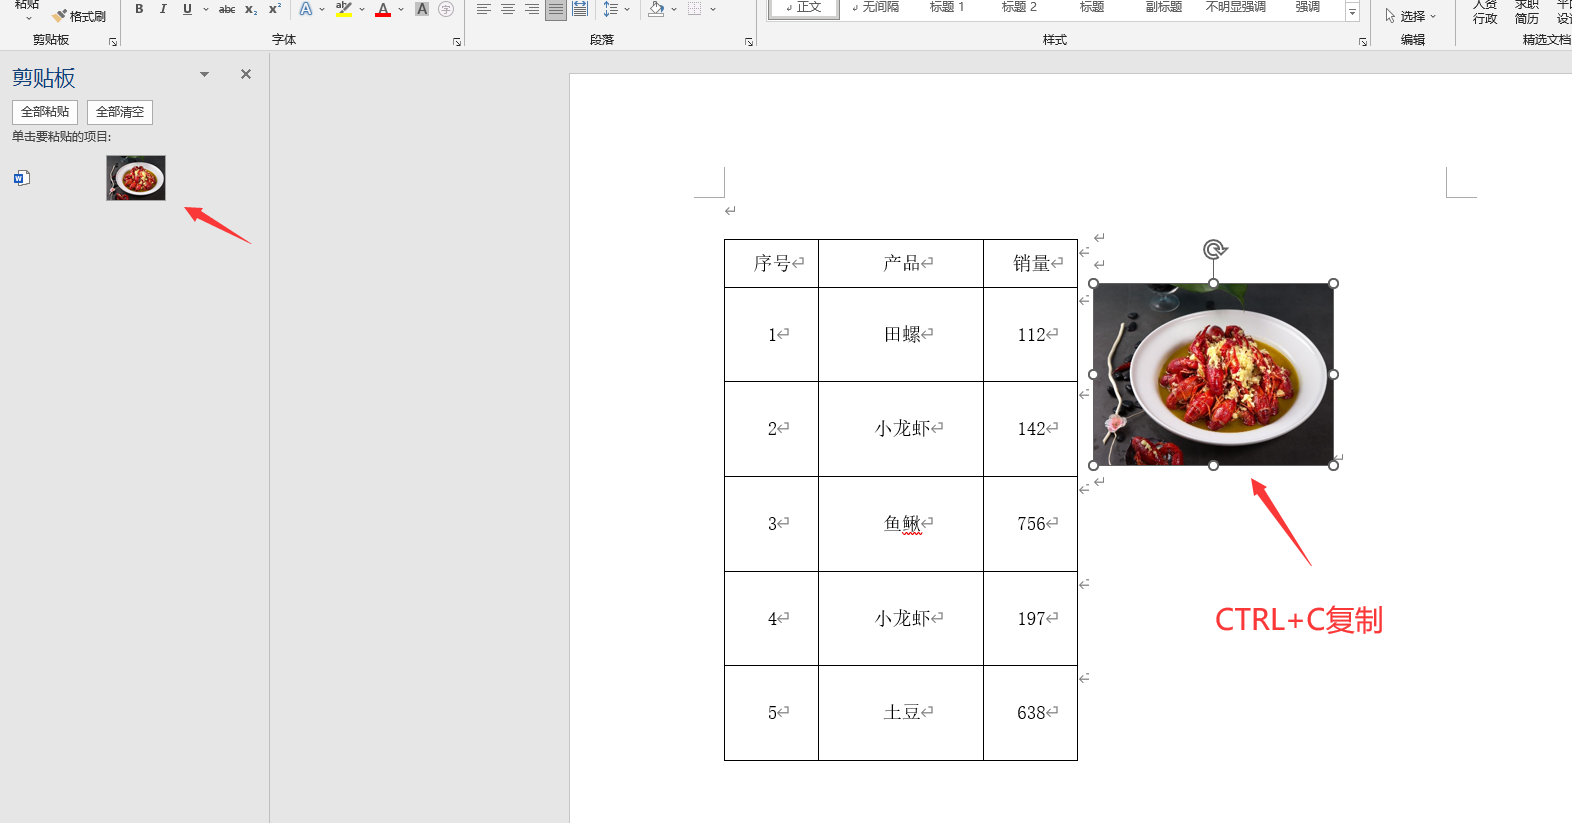1572x823 pixels.
Task: Click the 全部粘贴 (Paste All) button
Action: [45, 112]
